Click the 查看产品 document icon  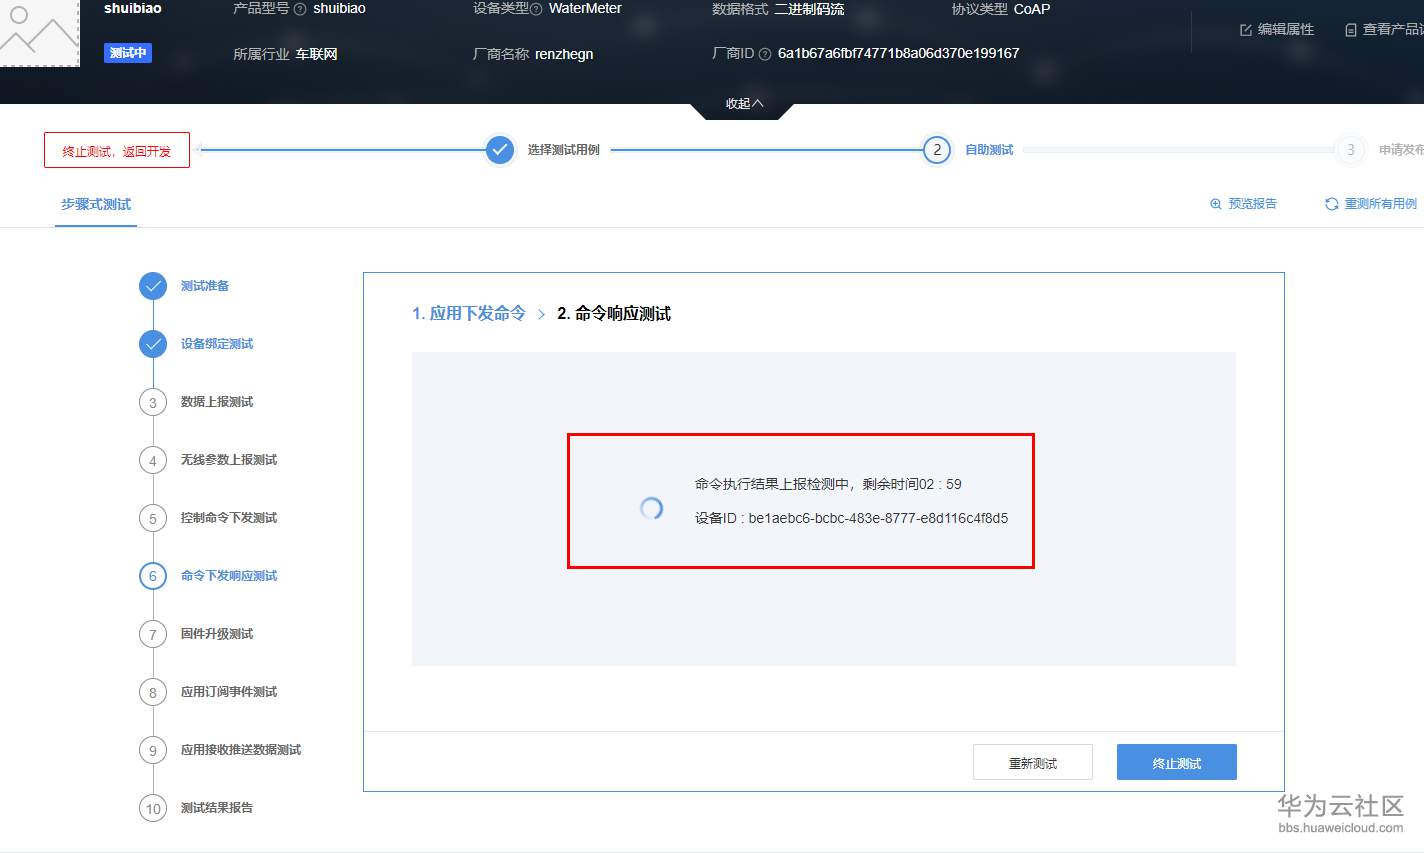[1351, 30]
